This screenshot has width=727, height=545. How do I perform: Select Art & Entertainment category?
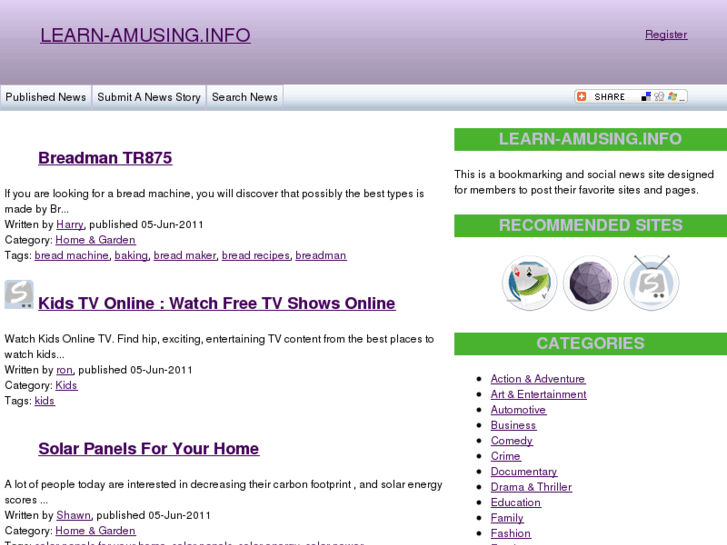click(x=539, y=394)
